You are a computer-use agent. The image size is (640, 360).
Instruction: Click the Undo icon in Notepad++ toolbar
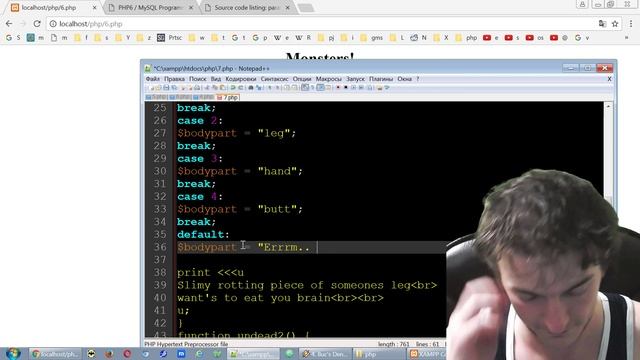[x=233, y=88]
